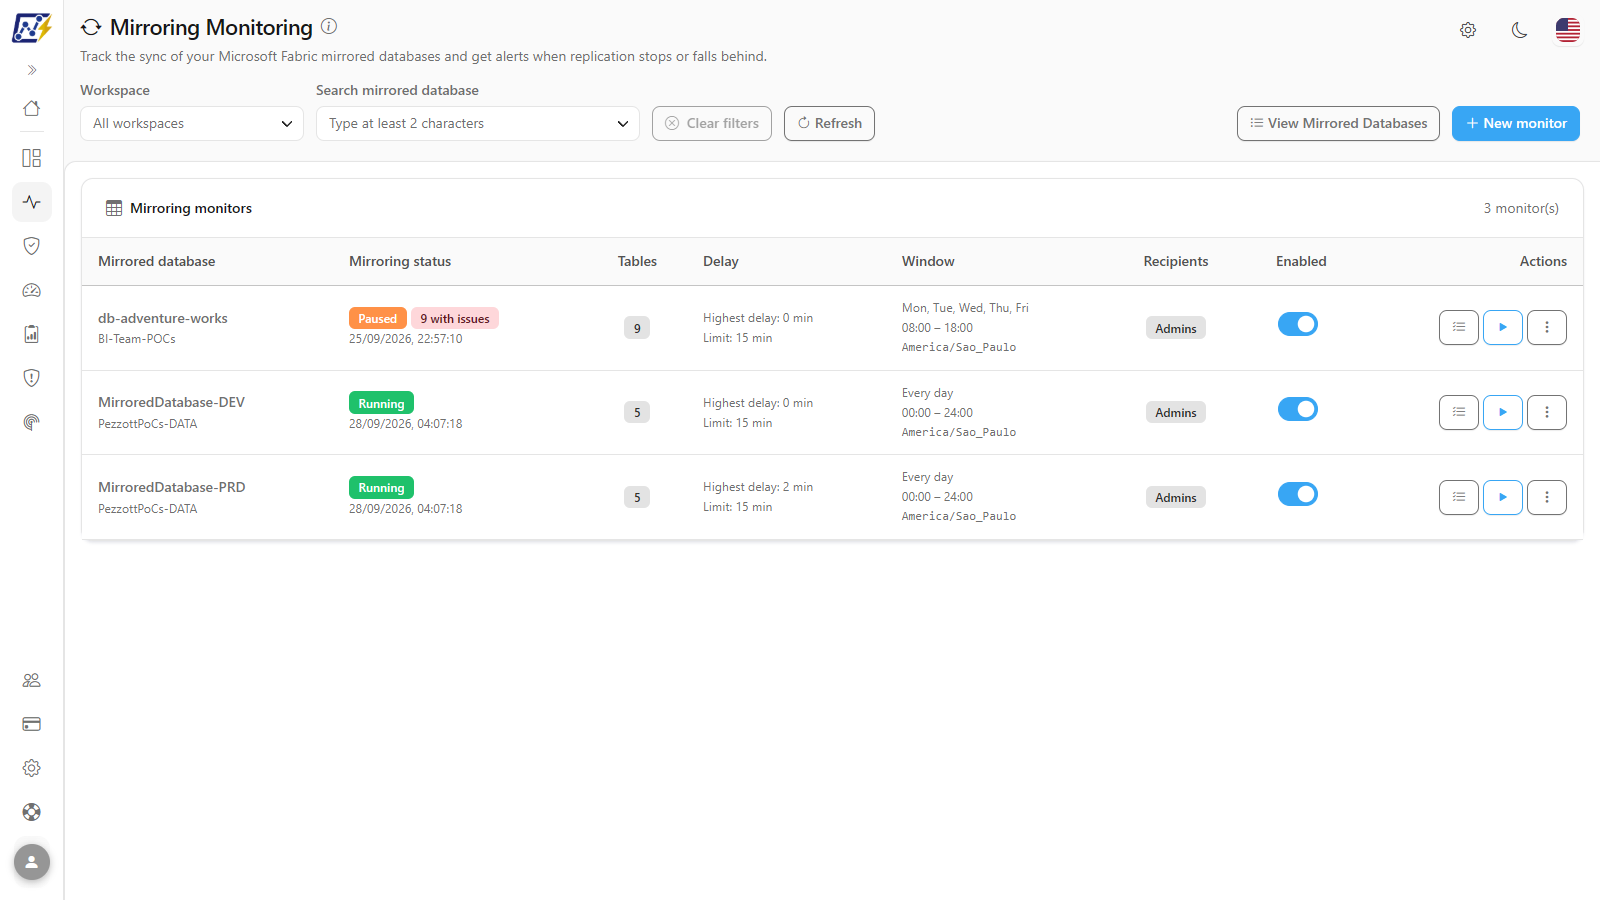Expand the sidebar with the double-chevron icon
This screenshot has width=1600, height=900.
click(x=32, y=70)
